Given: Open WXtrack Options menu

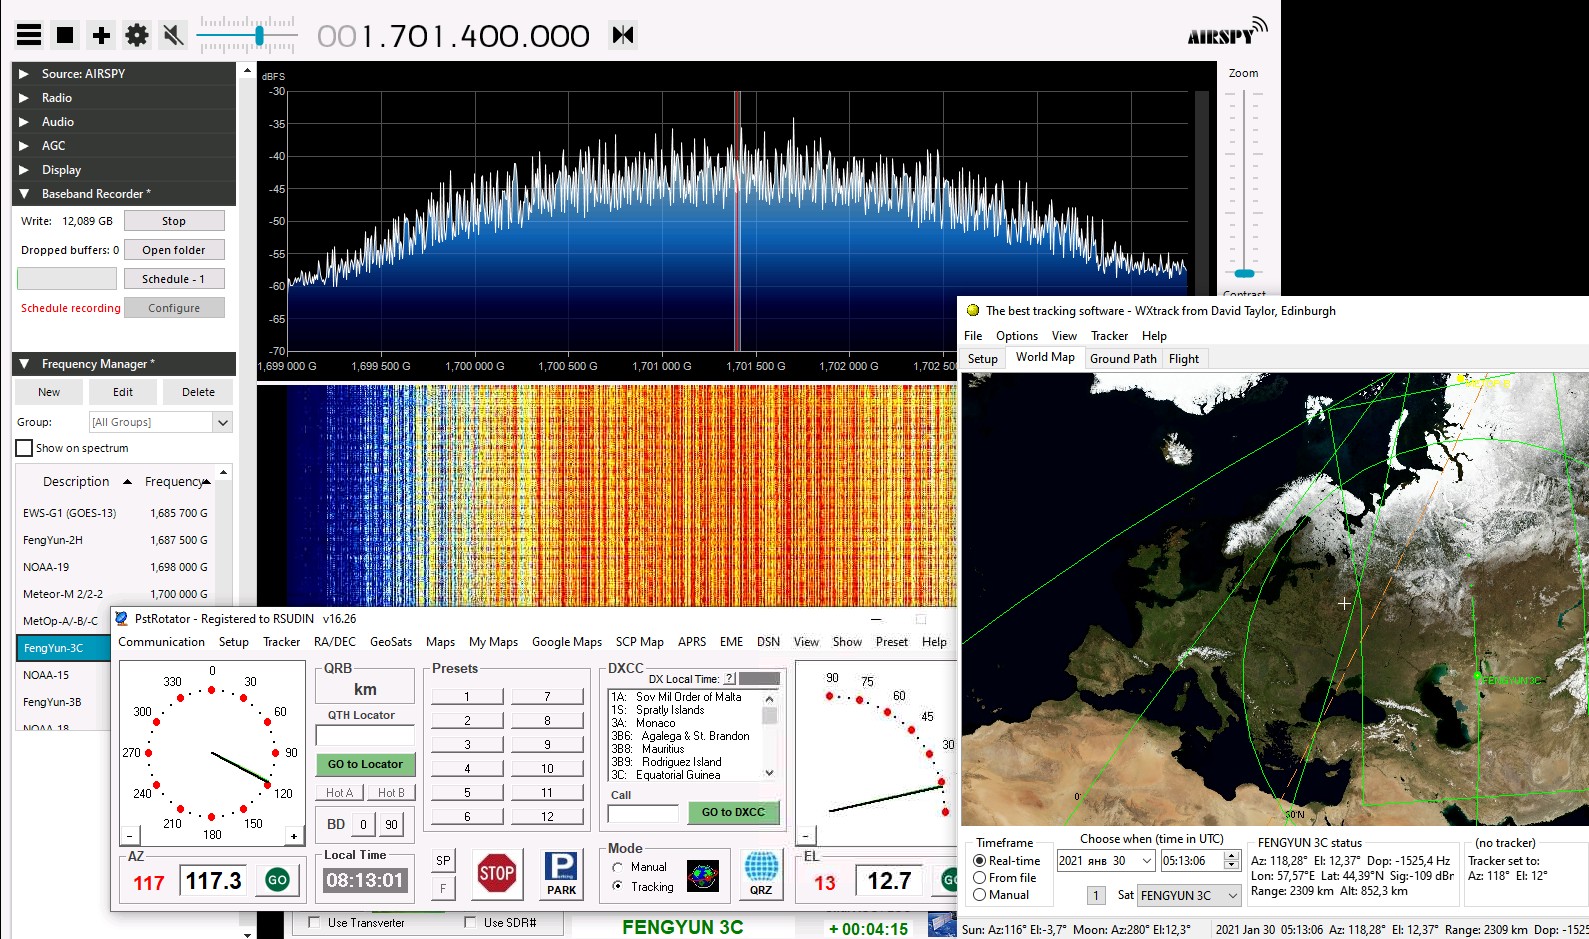Looking at the screenshot, I should (x=1017, y=336).
